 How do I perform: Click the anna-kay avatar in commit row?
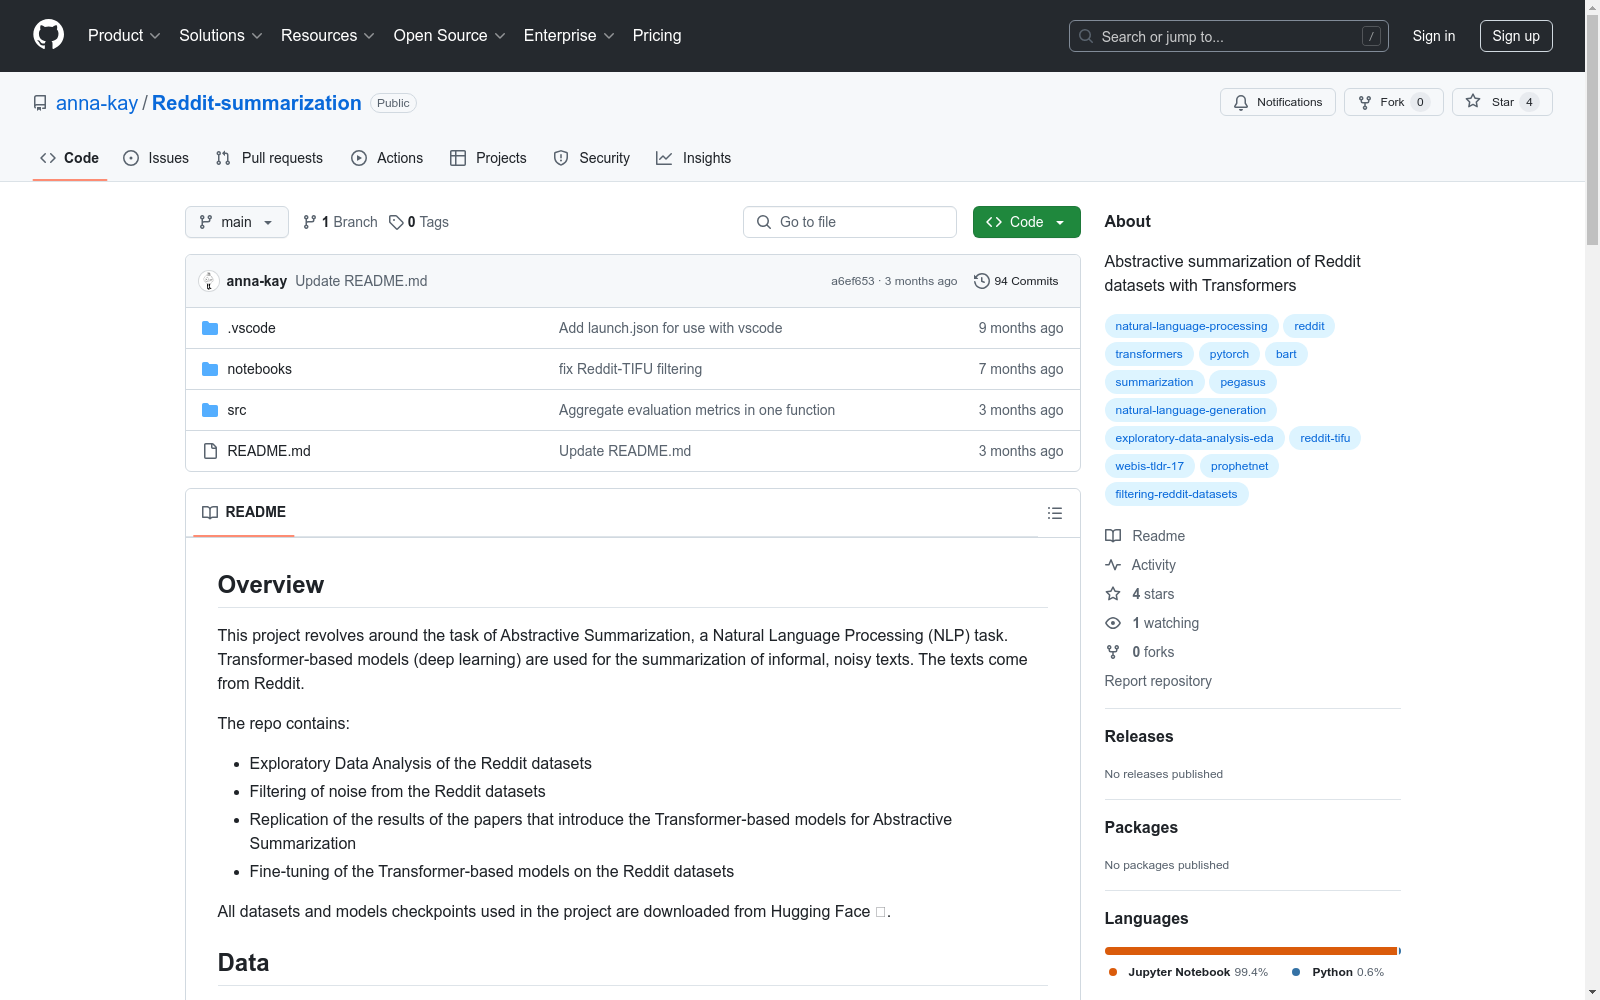coord(209,281)
